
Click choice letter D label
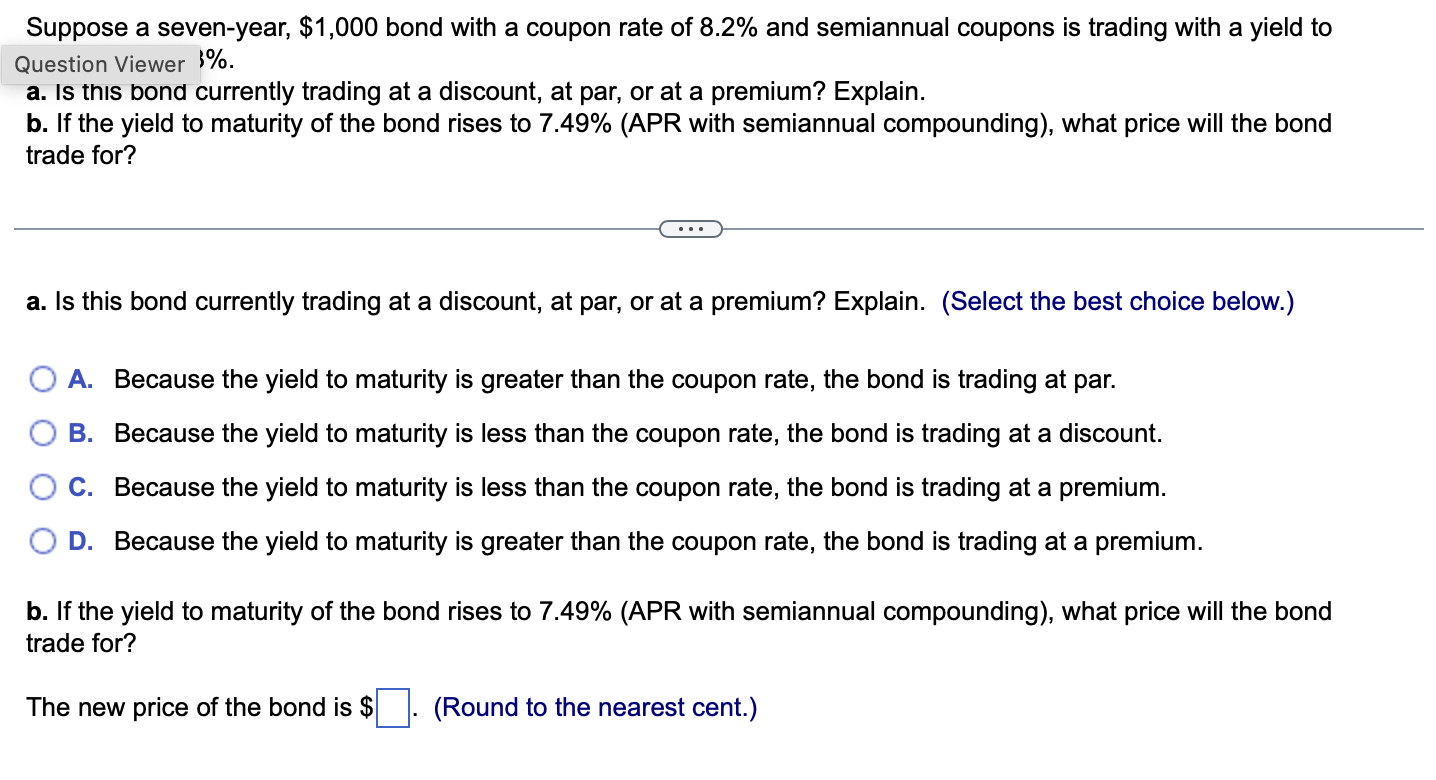[x=80, y=541]
